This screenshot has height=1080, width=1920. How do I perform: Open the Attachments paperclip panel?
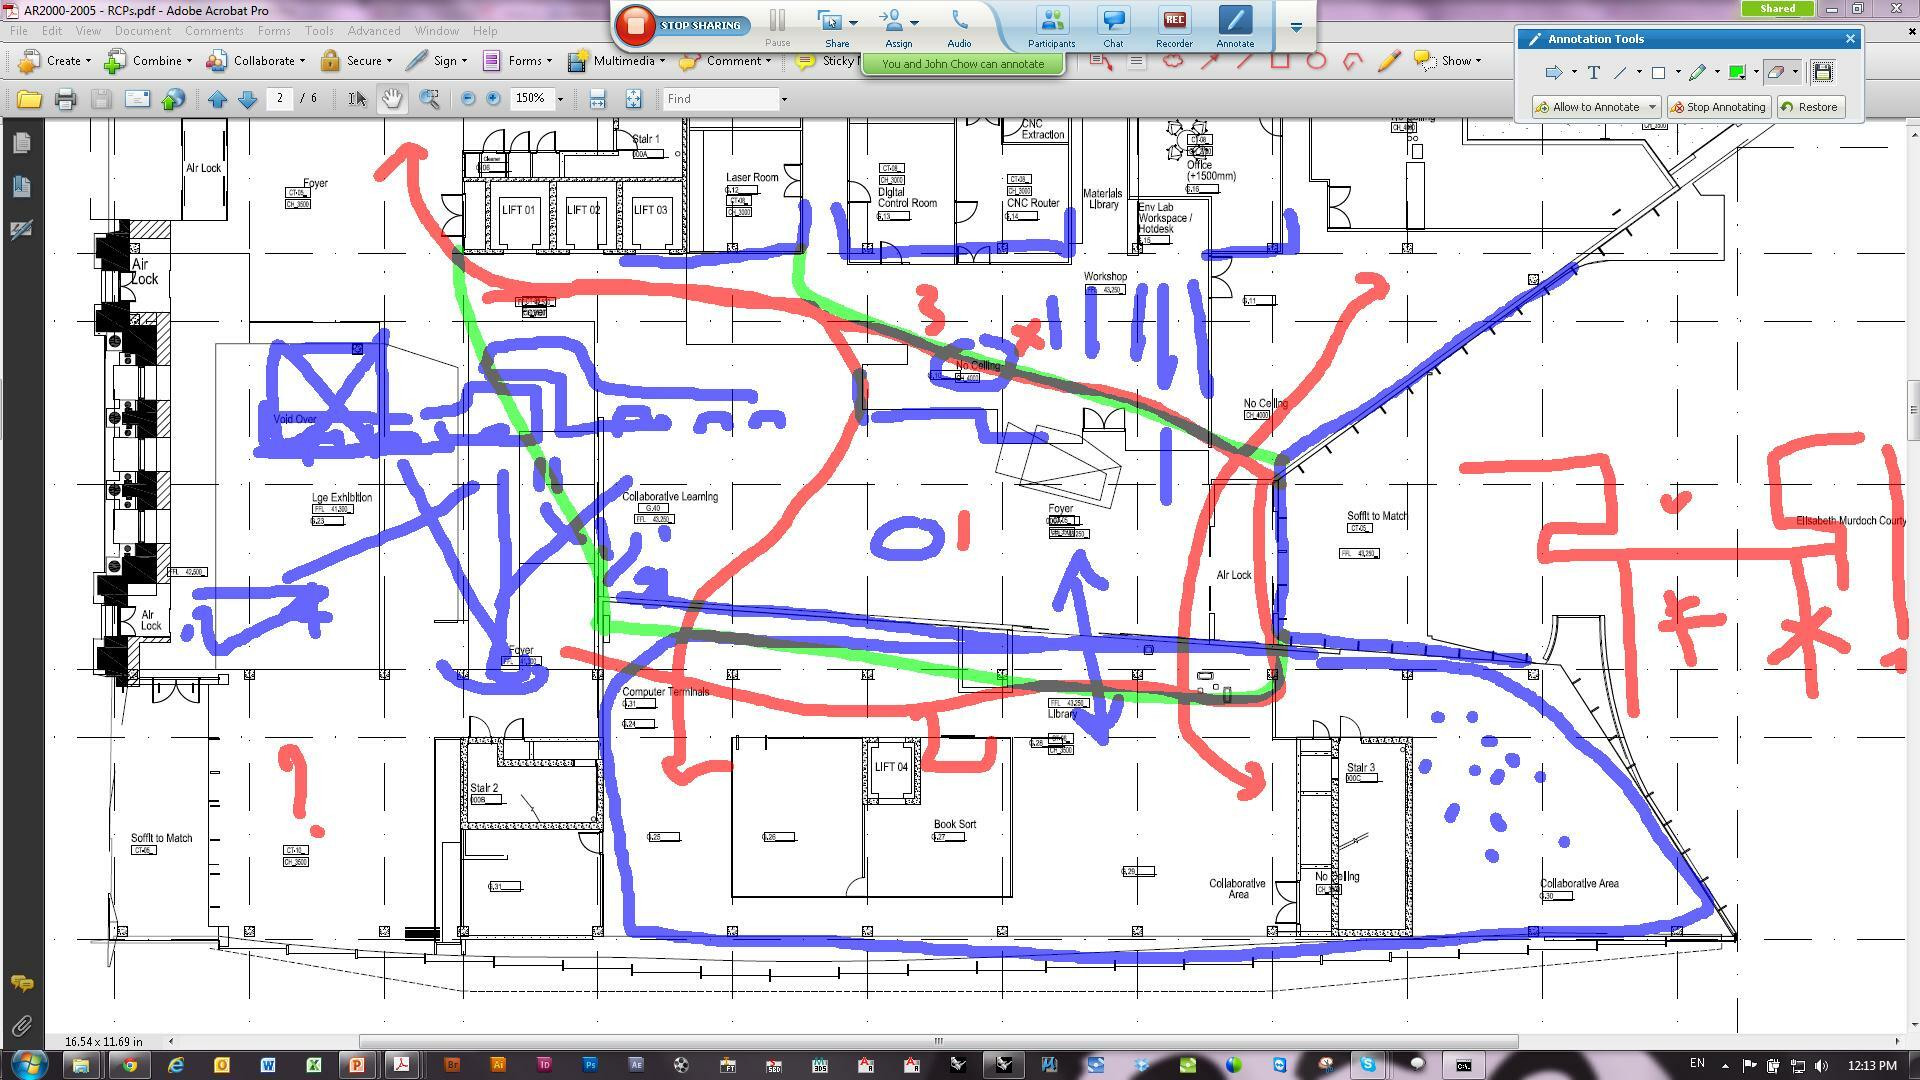pos(21,1026)
